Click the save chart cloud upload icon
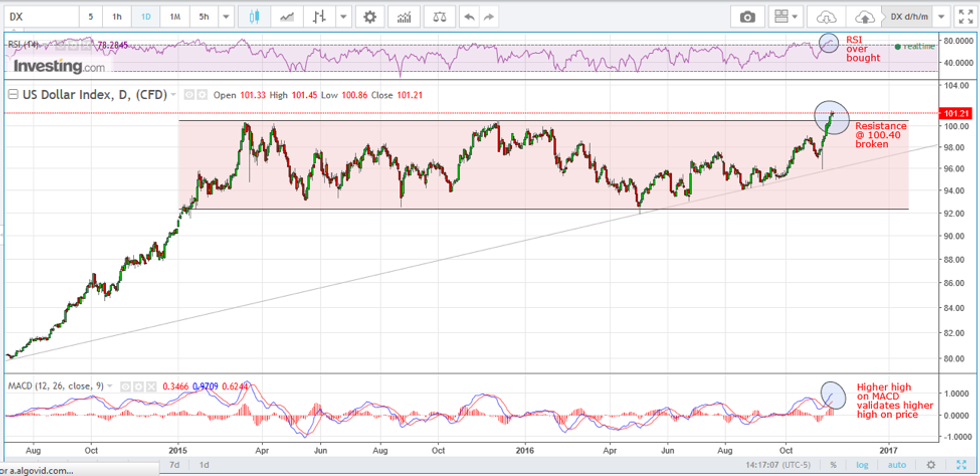Screen dimensions: 980x476 863,17
